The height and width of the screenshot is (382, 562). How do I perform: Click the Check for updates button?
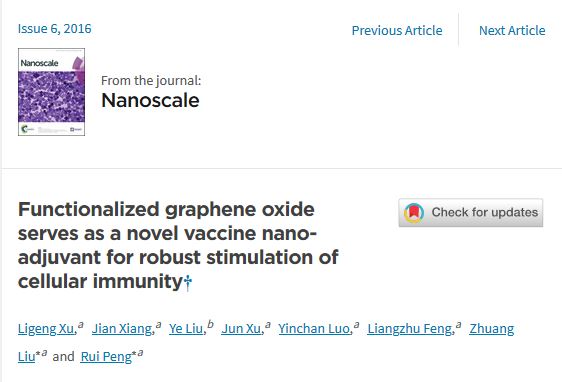471,213
